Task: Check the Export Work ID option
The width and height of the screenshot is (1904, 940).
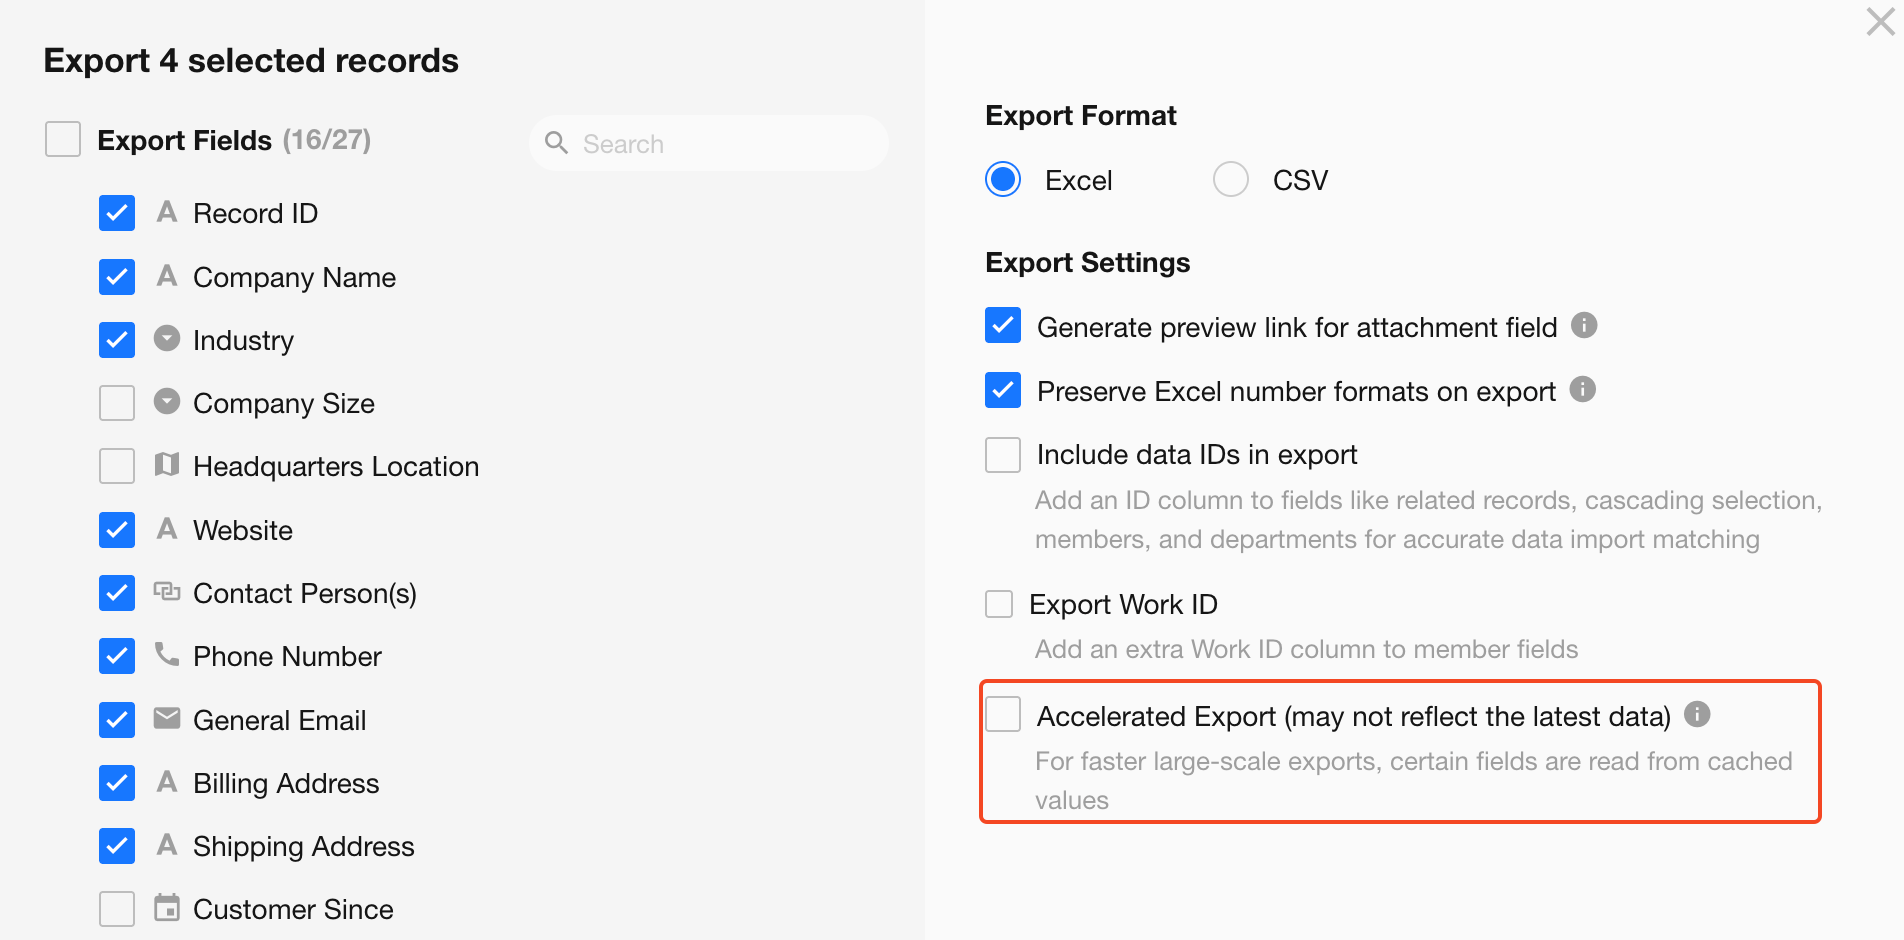Action: tap(999, 604)
